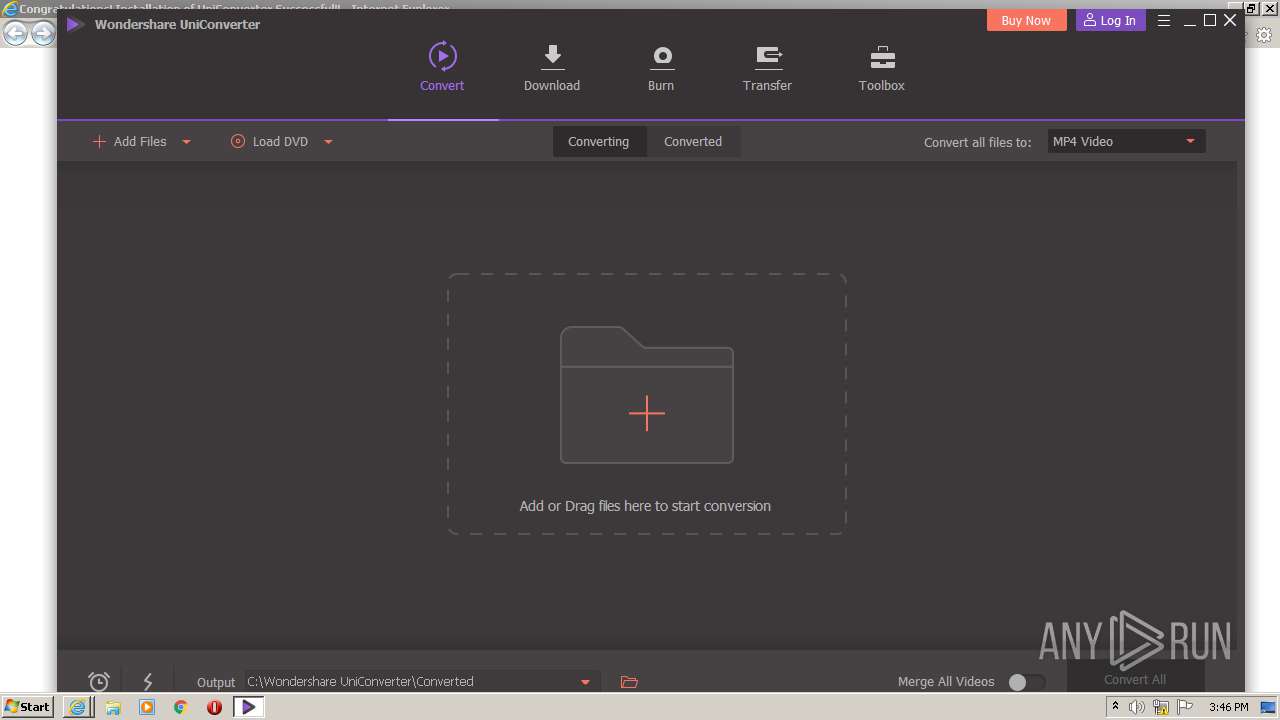The image size is (1280, 720).
Task: Click the system clock 3:46 PM
Action: click(x=1228, y=707)
